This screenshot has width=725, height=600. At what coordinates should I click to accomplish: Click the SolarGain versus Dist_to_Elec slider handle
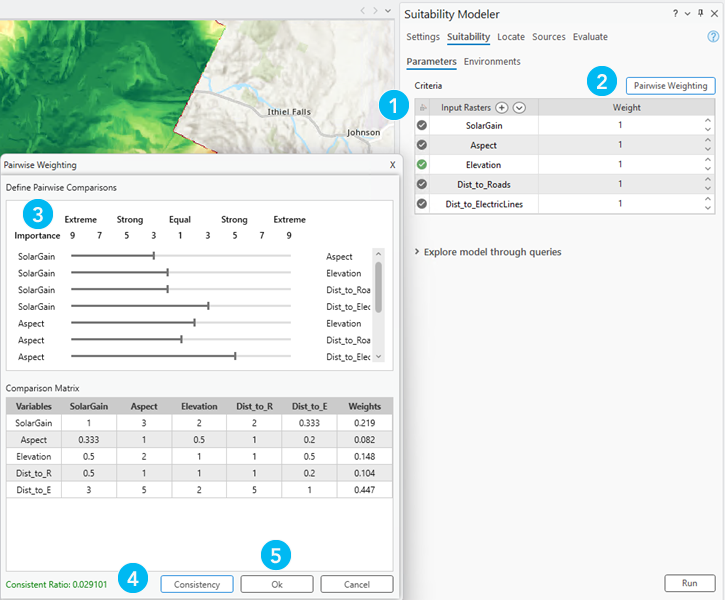coord(208,306)
